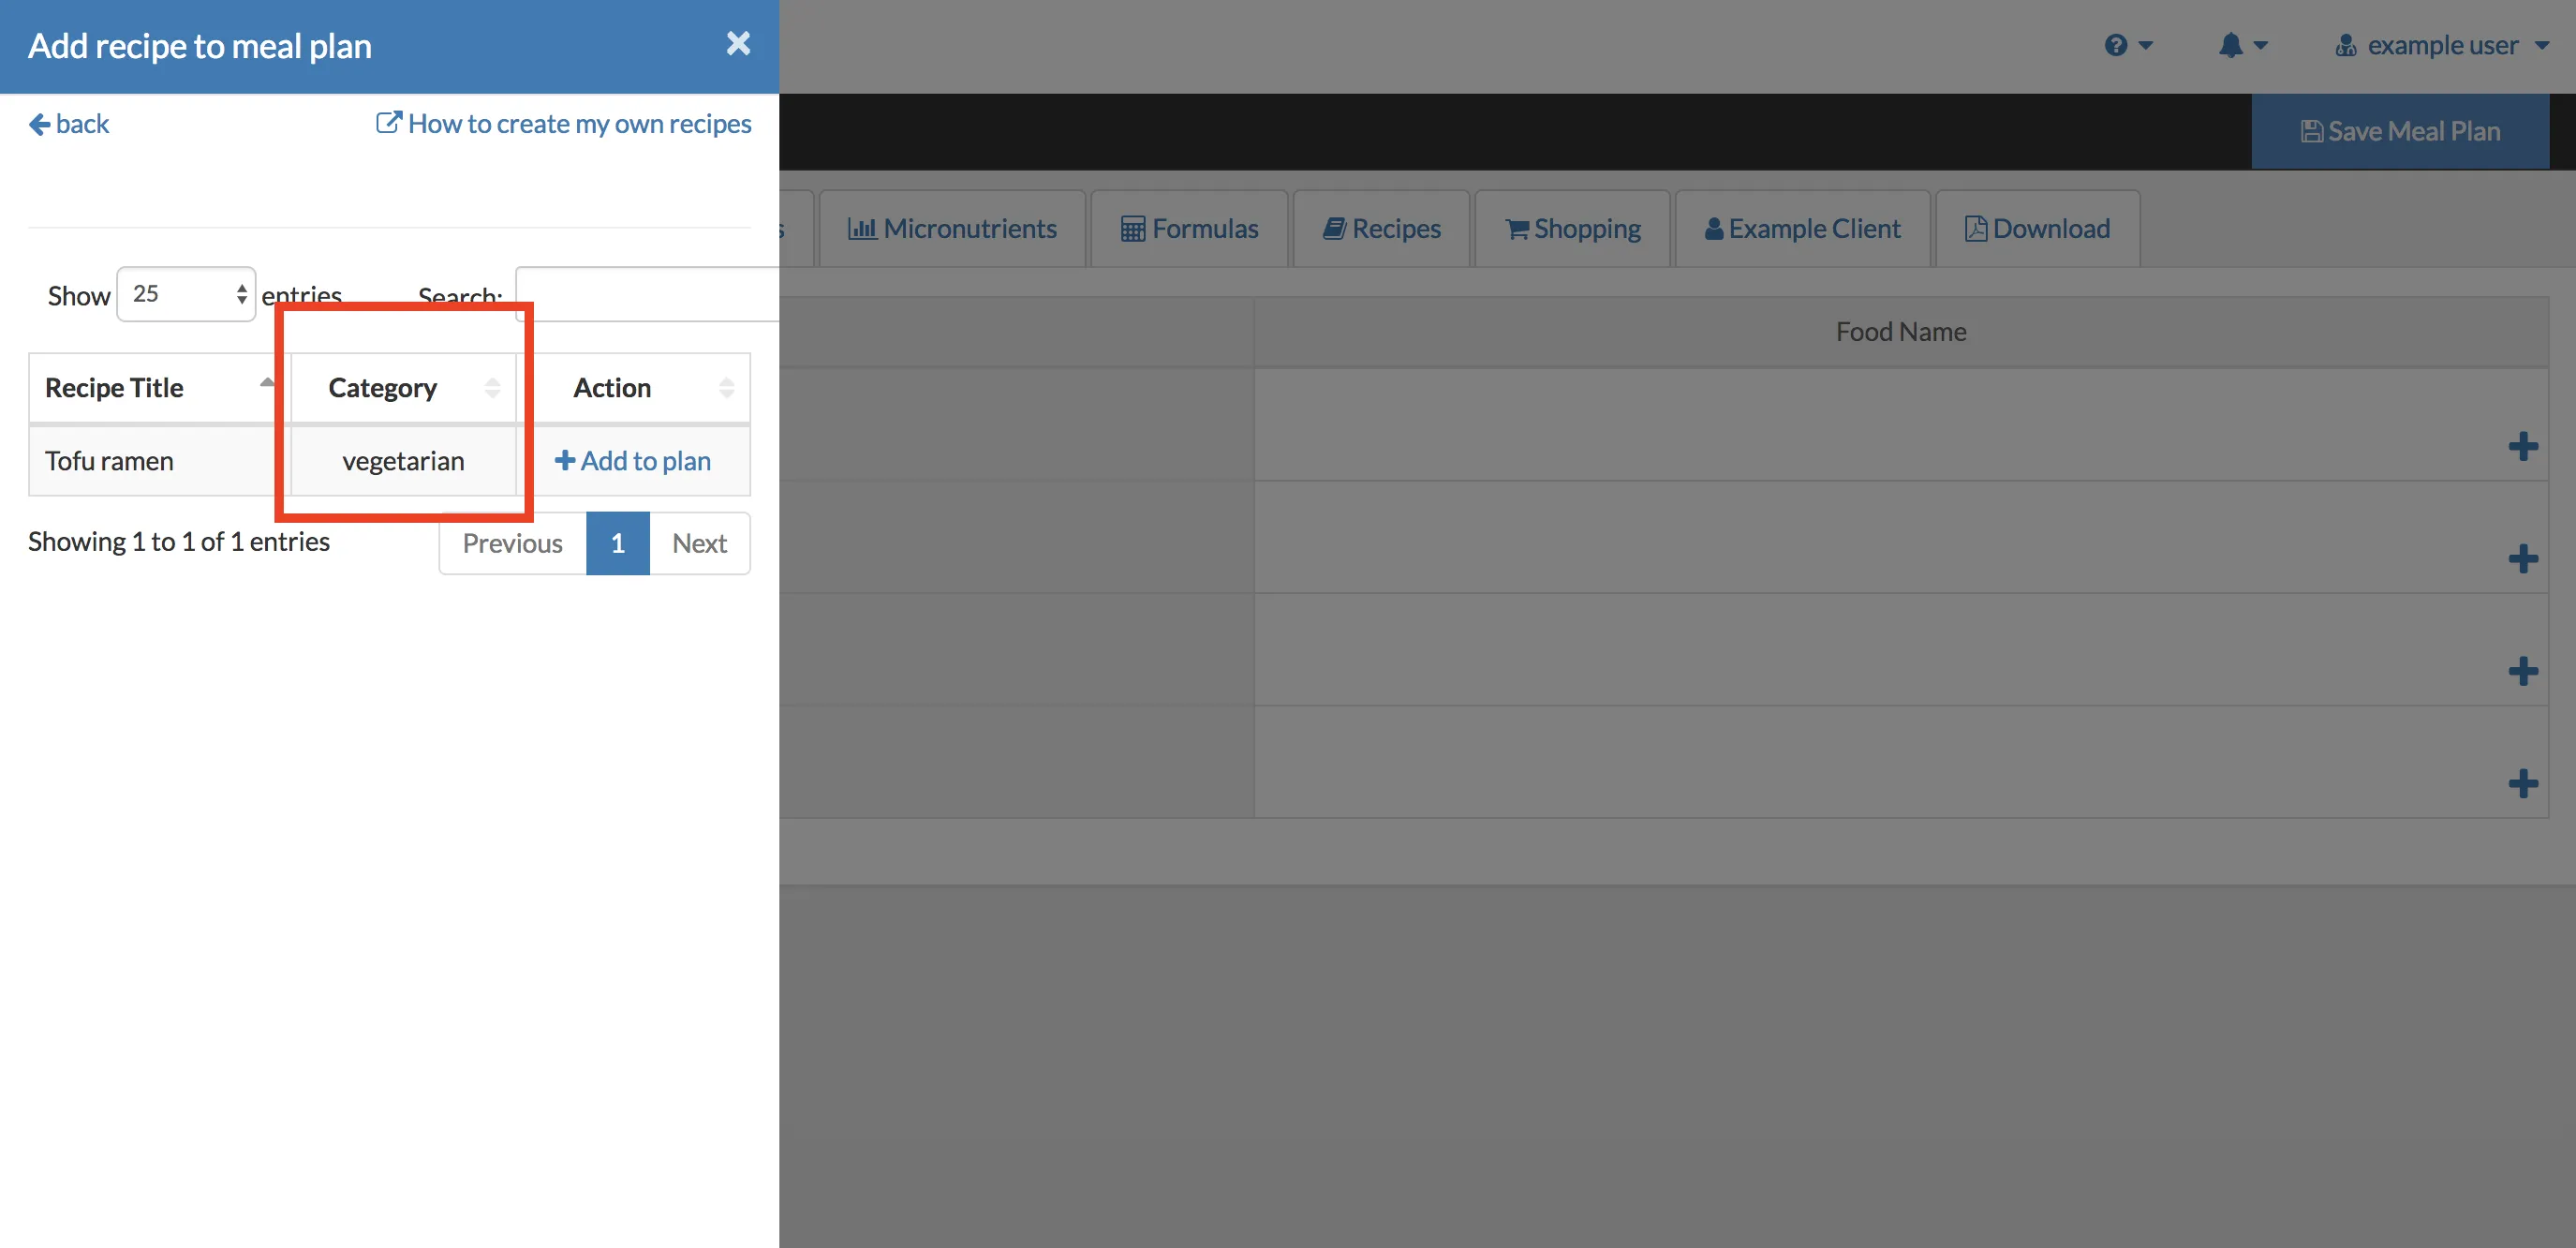Click page 1 pagination button
This screenshot has width=2576, height=1248.
(616, 540)
